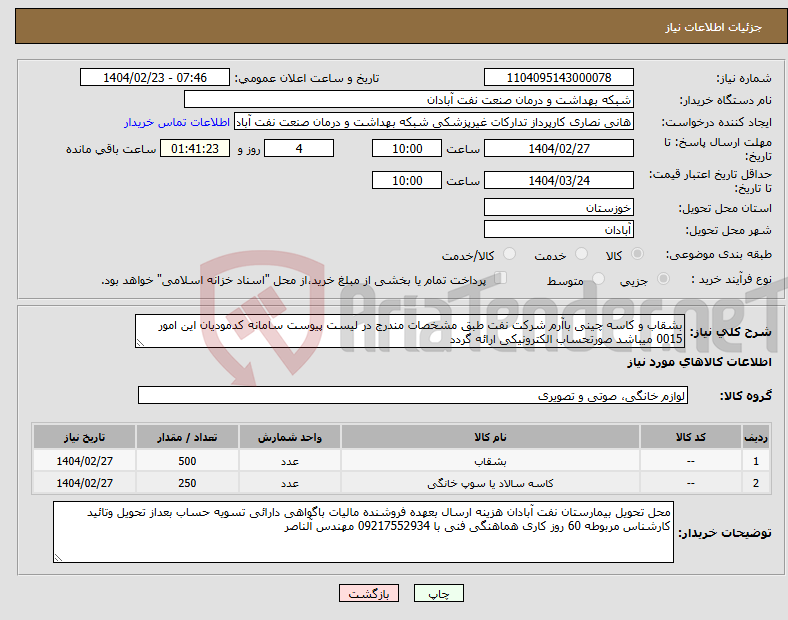Click the ردیف column header
The image size is (788, 620).
(x=756, y=437)
